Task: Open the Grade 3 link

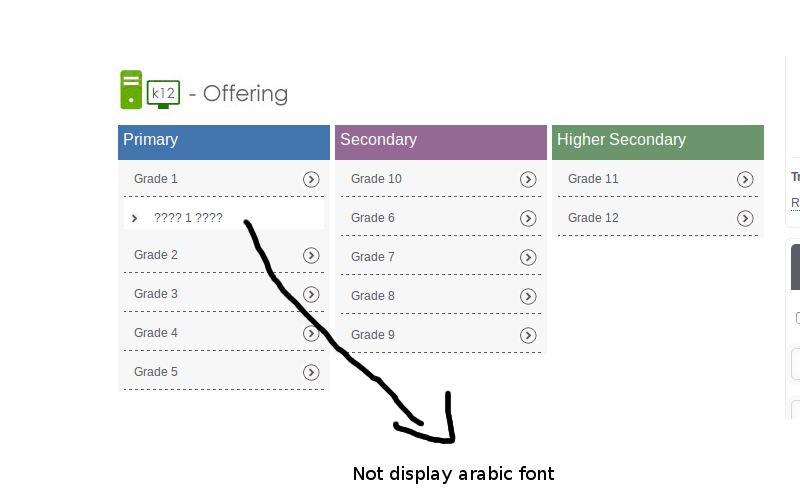Action: [x=156, y=294]
